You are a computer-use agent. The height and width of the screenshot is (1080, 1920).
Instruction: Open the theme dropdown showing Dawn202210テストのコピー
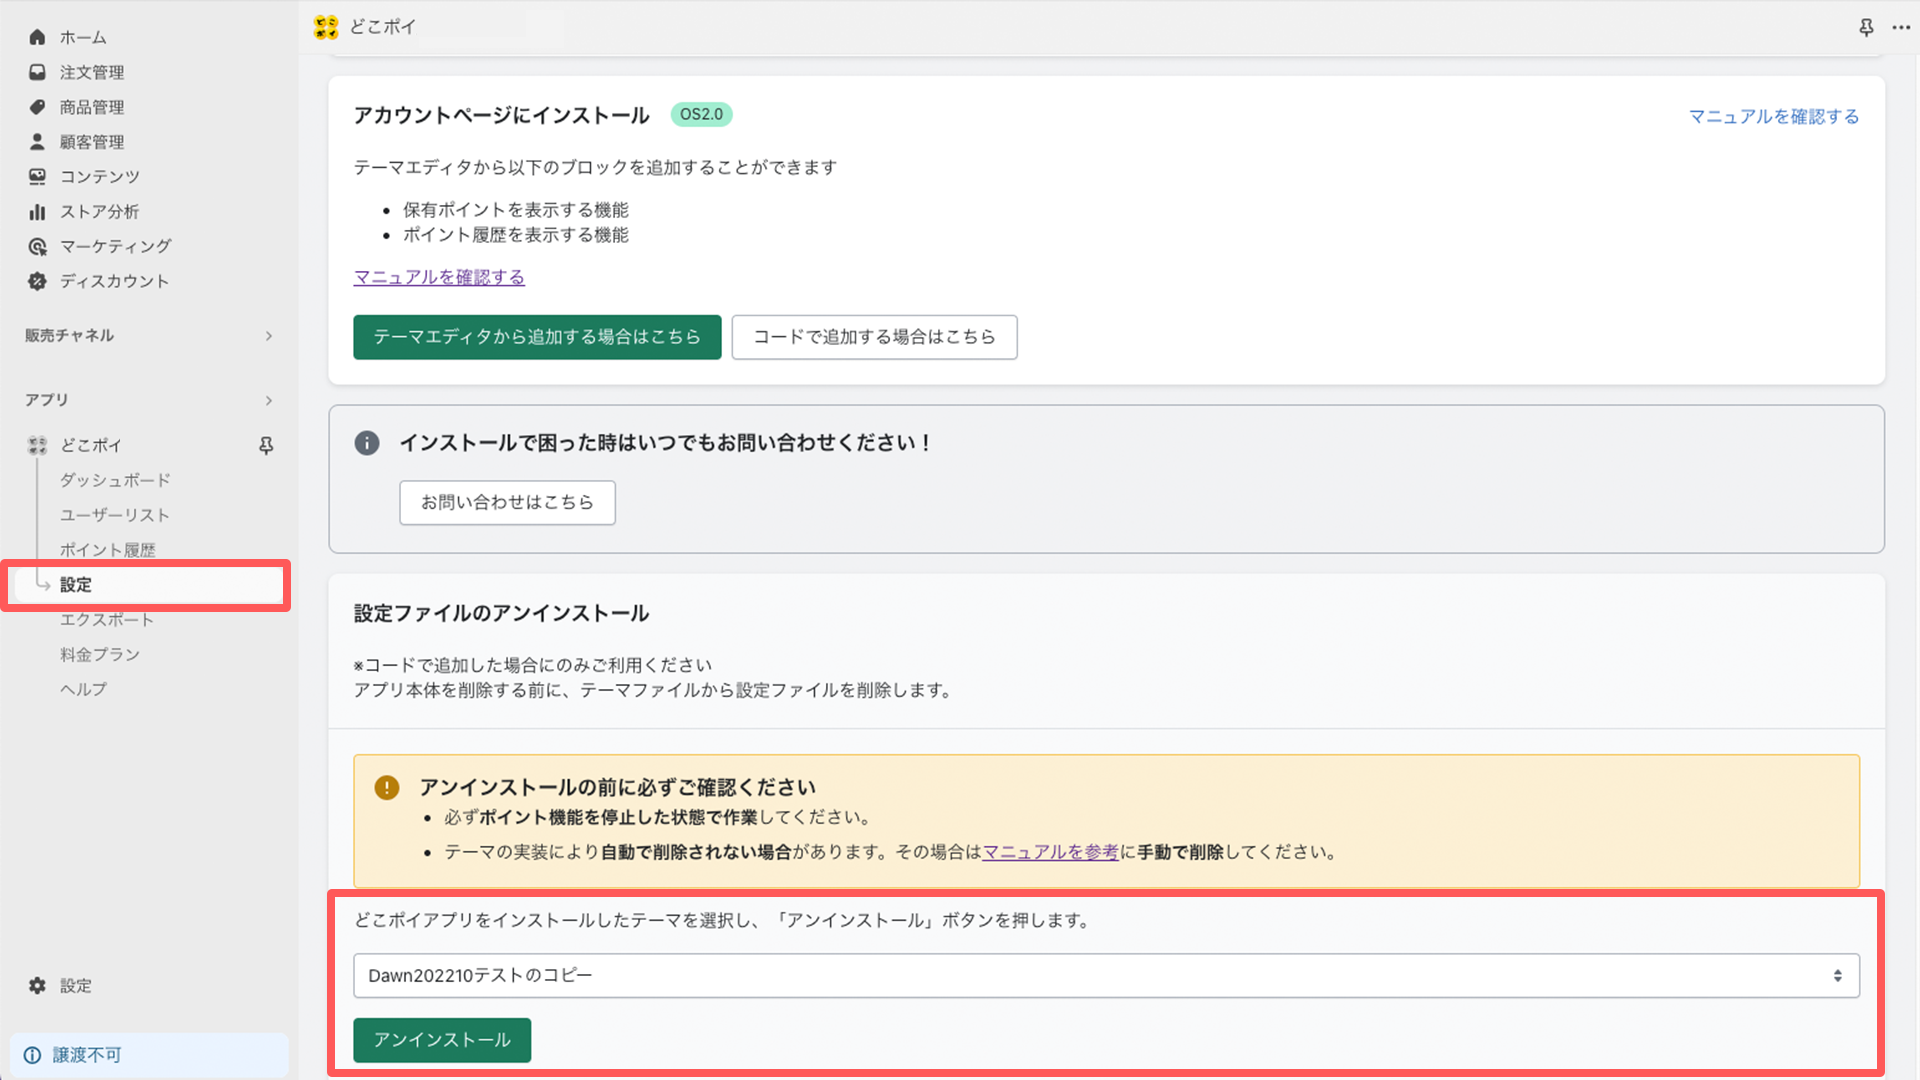(x=1106, y=975)
